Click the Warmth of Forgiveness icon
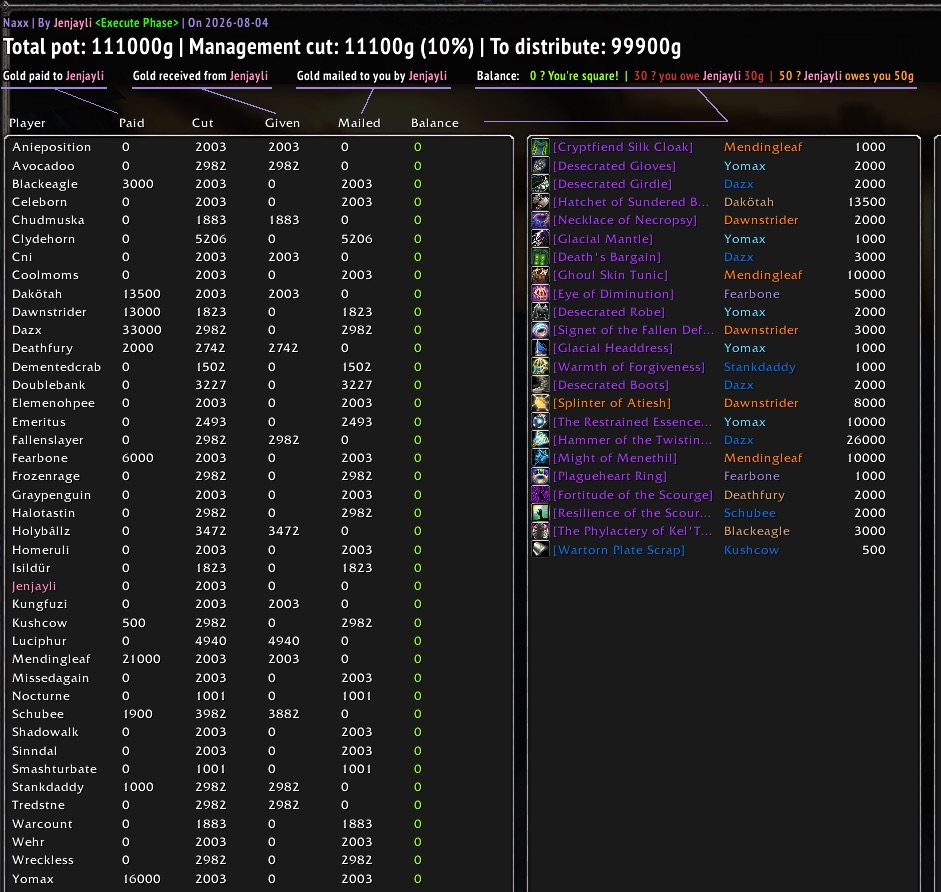 540,367
